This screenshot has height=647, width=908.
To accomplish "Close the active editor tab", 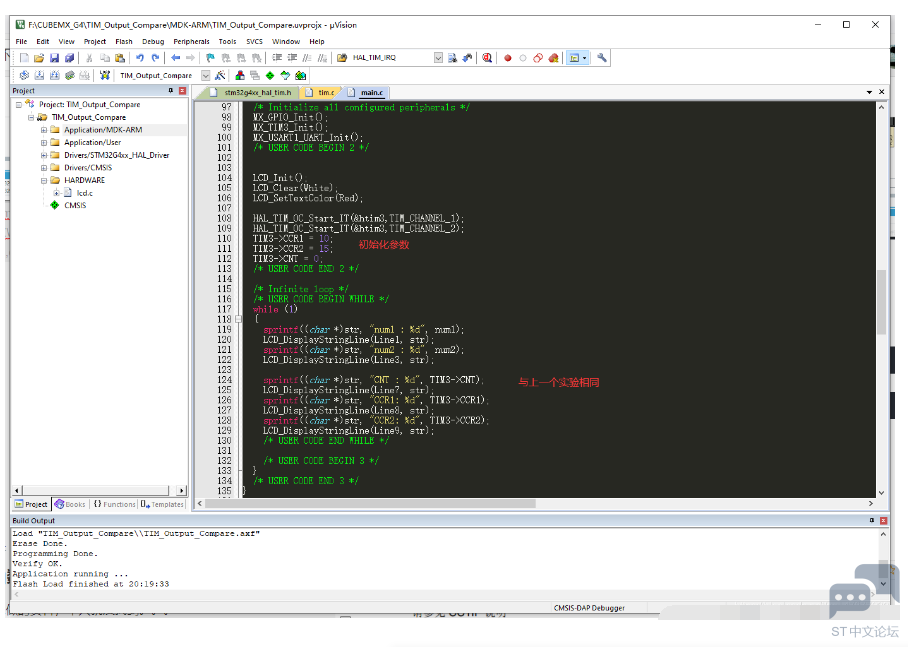I will [882, 92].
